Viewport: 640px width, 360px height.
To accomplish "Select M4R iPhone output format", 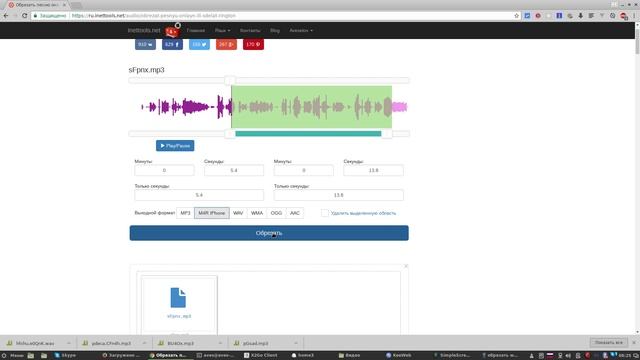I will (211, 213).
